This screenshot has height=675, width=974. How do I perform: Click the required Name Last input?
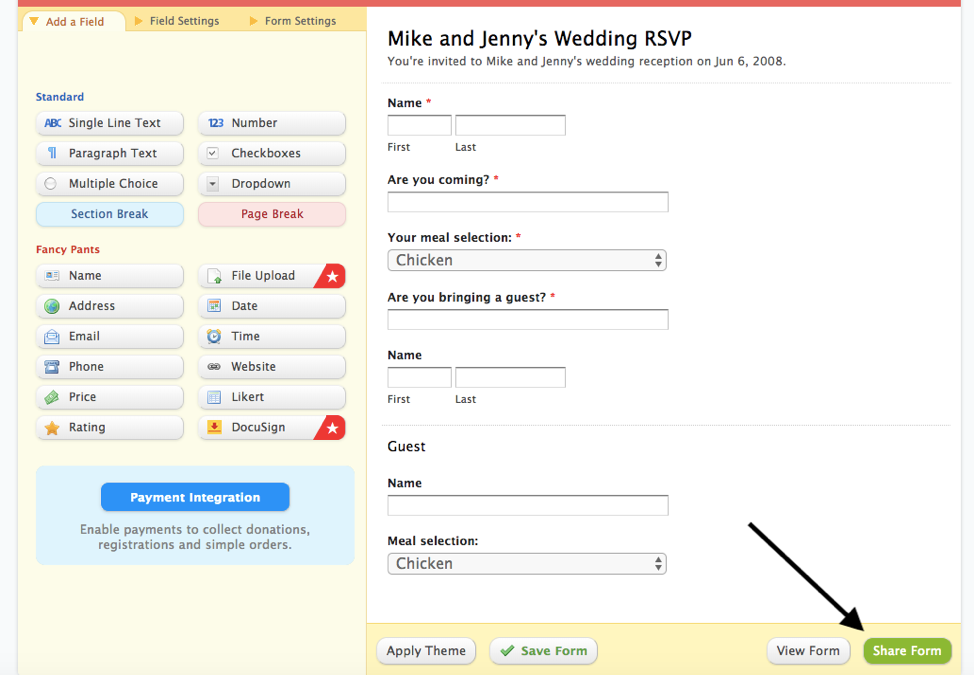click(x=510, y=125)
